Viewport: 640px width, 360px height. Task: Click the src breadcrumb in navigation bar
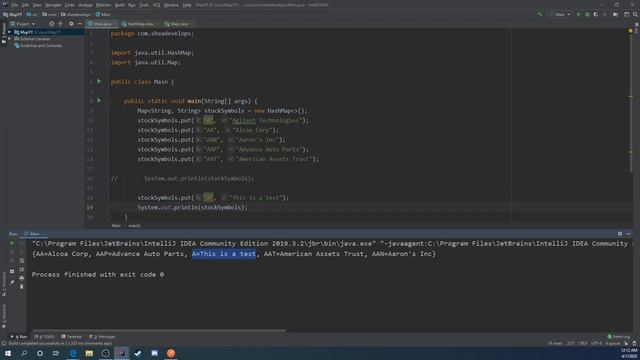(x=32, y=14)
